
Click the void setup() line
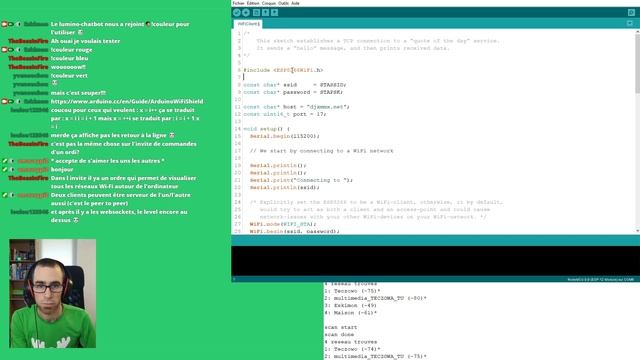pyautogui.click(x=267, y=129)
